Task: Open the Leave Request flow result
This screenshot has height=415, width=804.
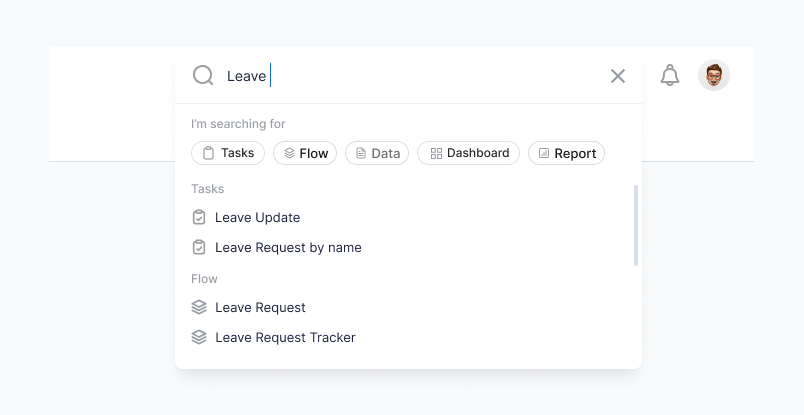Action: tap(260, 307)
